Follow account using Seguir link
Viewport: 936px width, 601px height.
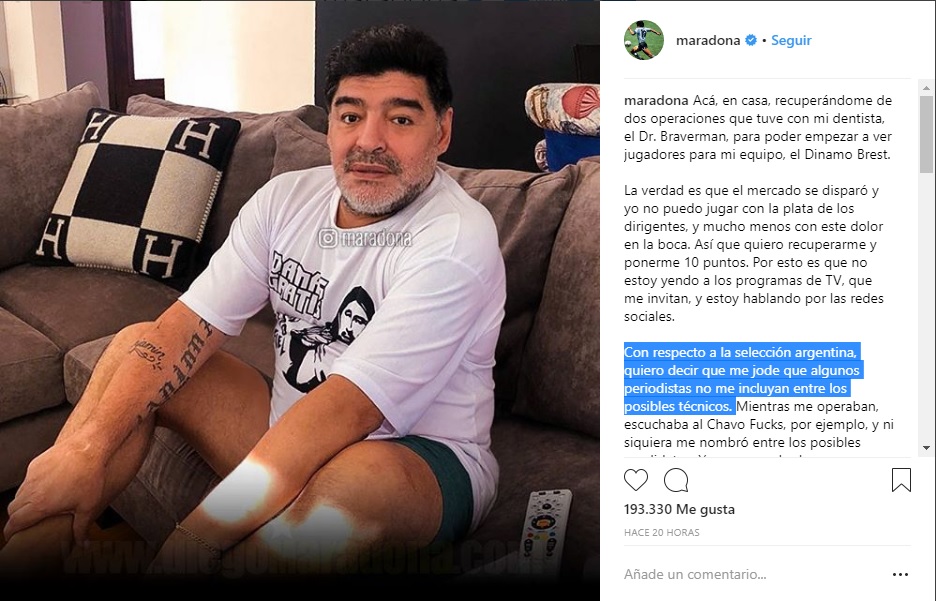[x=791, y=40]
